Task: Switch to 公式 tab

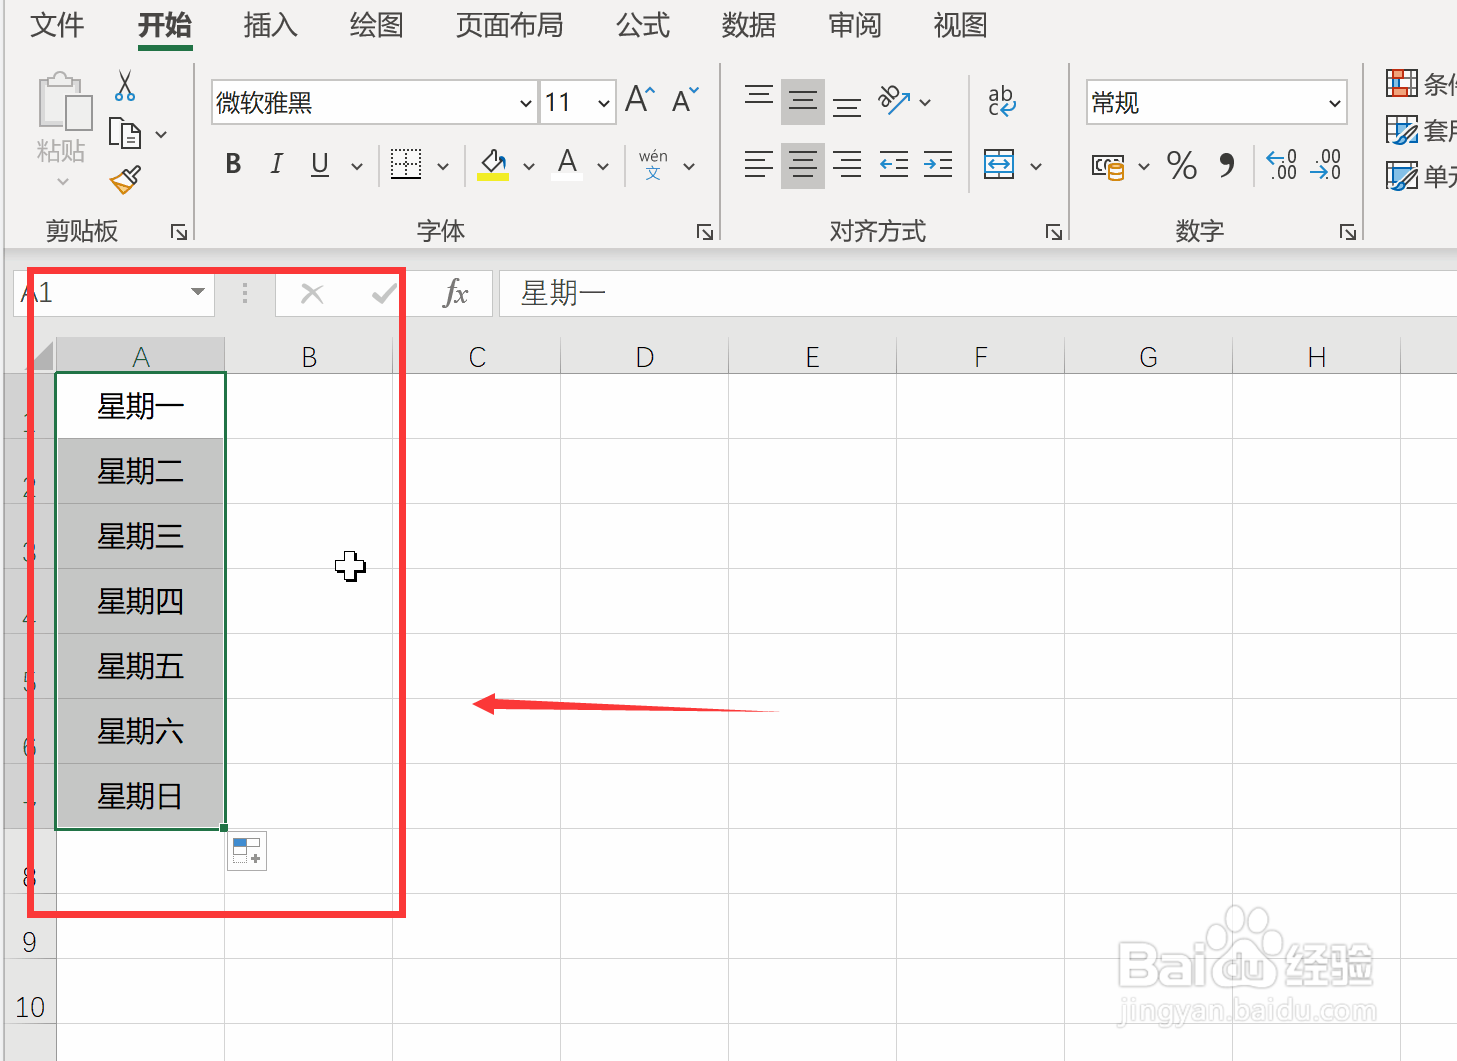Action: tap(643, 25)
